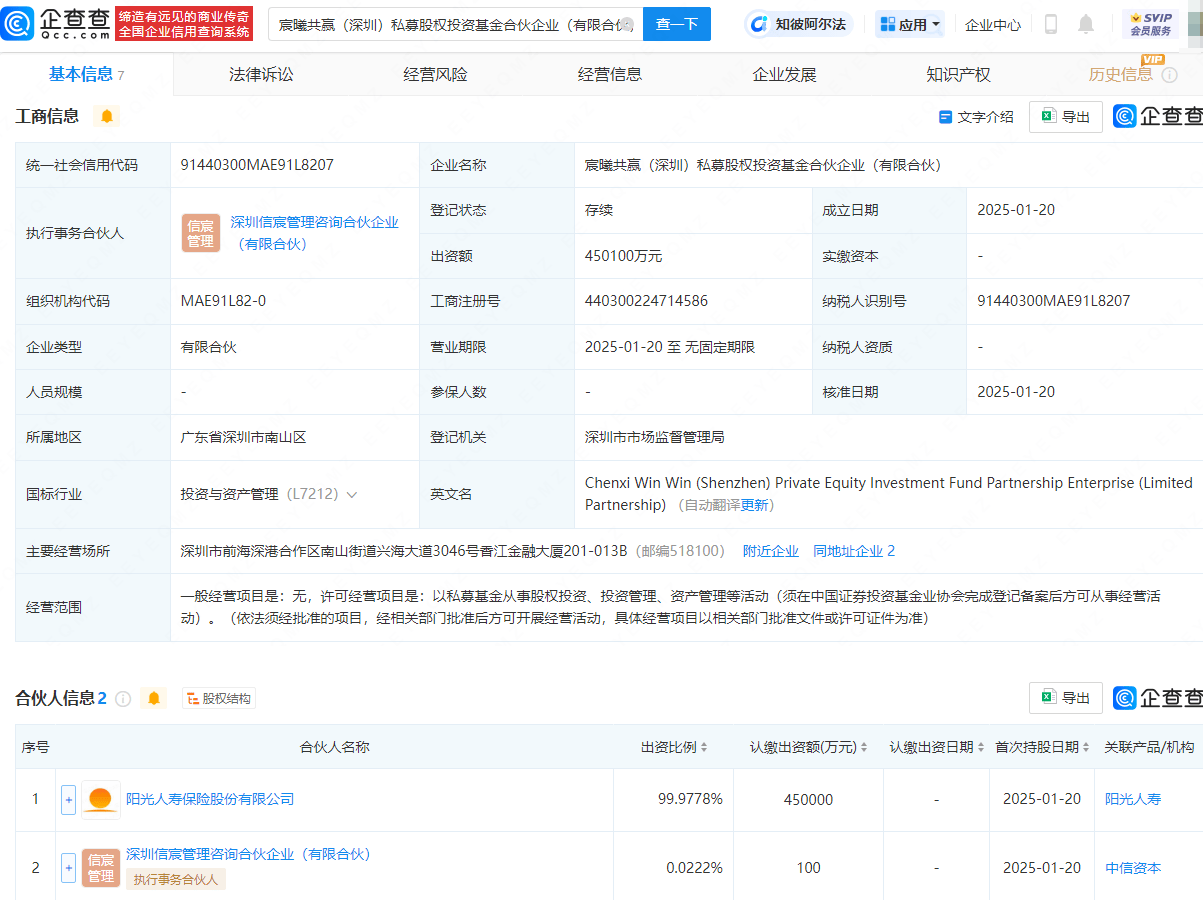Open 附近企业 link
Viewport: 1203px width, 900px height.
pos(771,551)
